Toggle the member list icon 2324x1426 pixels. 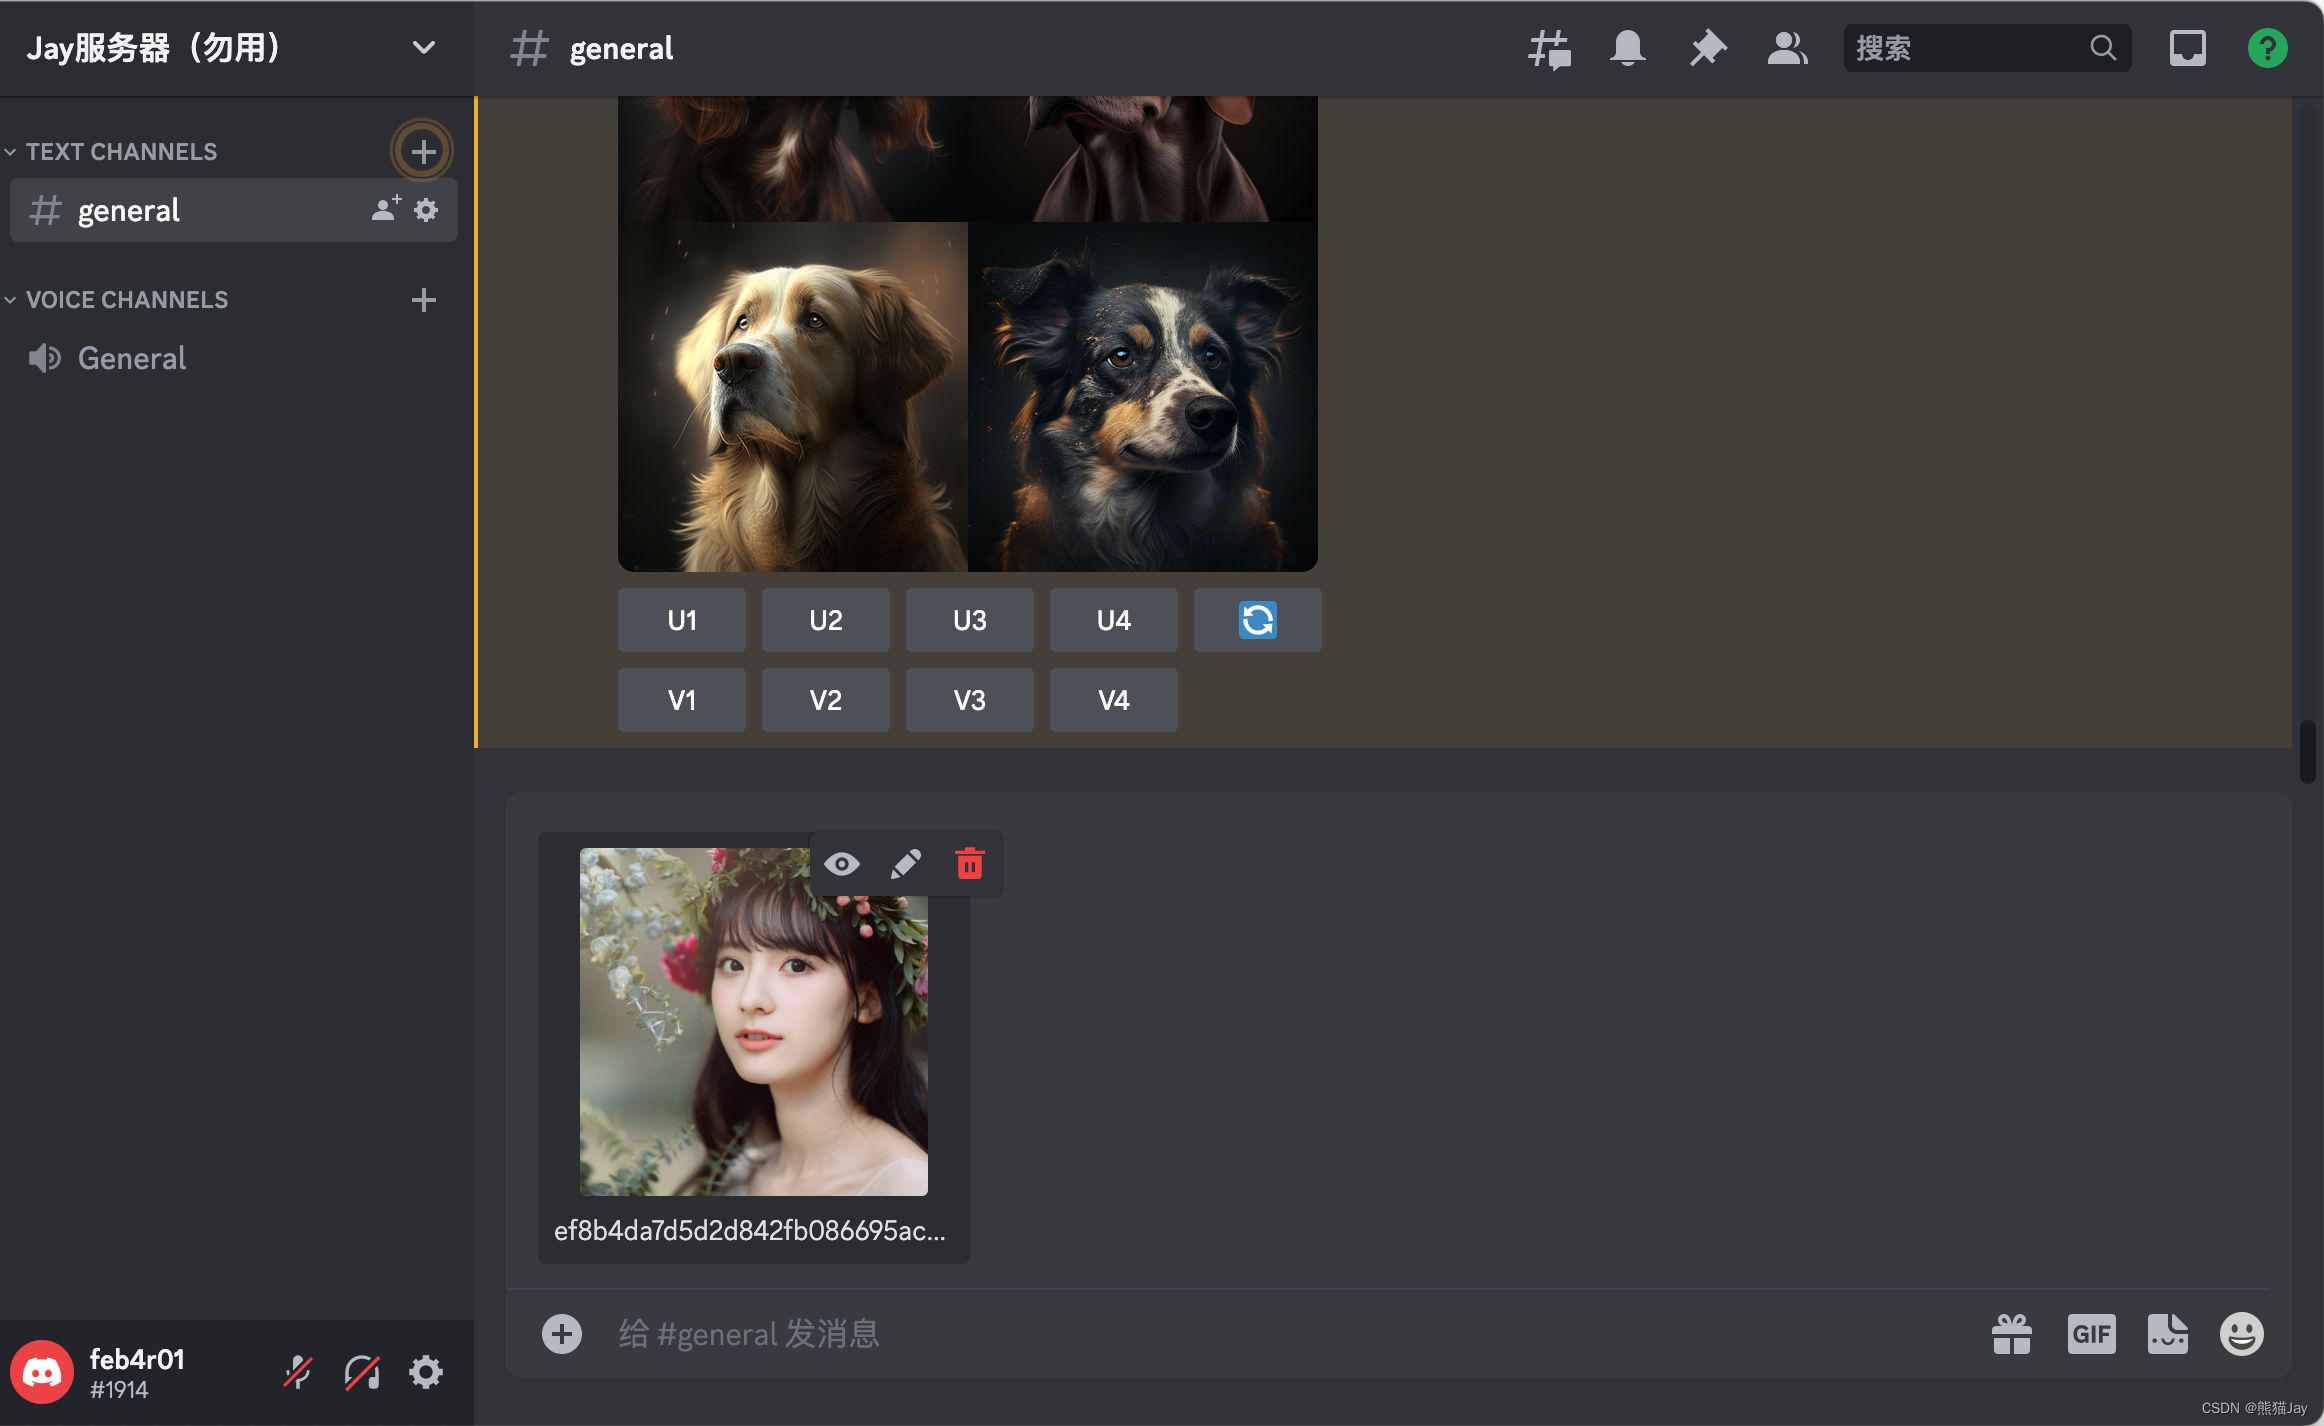[x=1787, y=48]
